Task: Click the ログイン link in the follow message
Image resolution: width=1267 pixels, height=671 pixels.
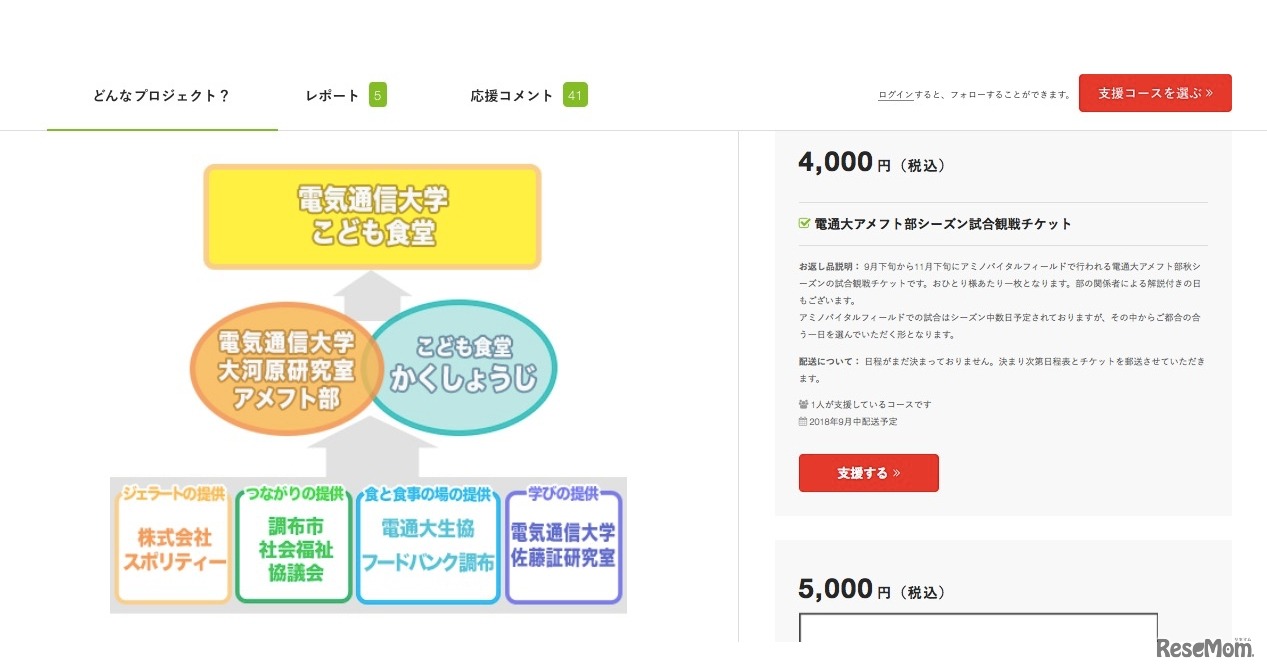Action: [893, 93]
